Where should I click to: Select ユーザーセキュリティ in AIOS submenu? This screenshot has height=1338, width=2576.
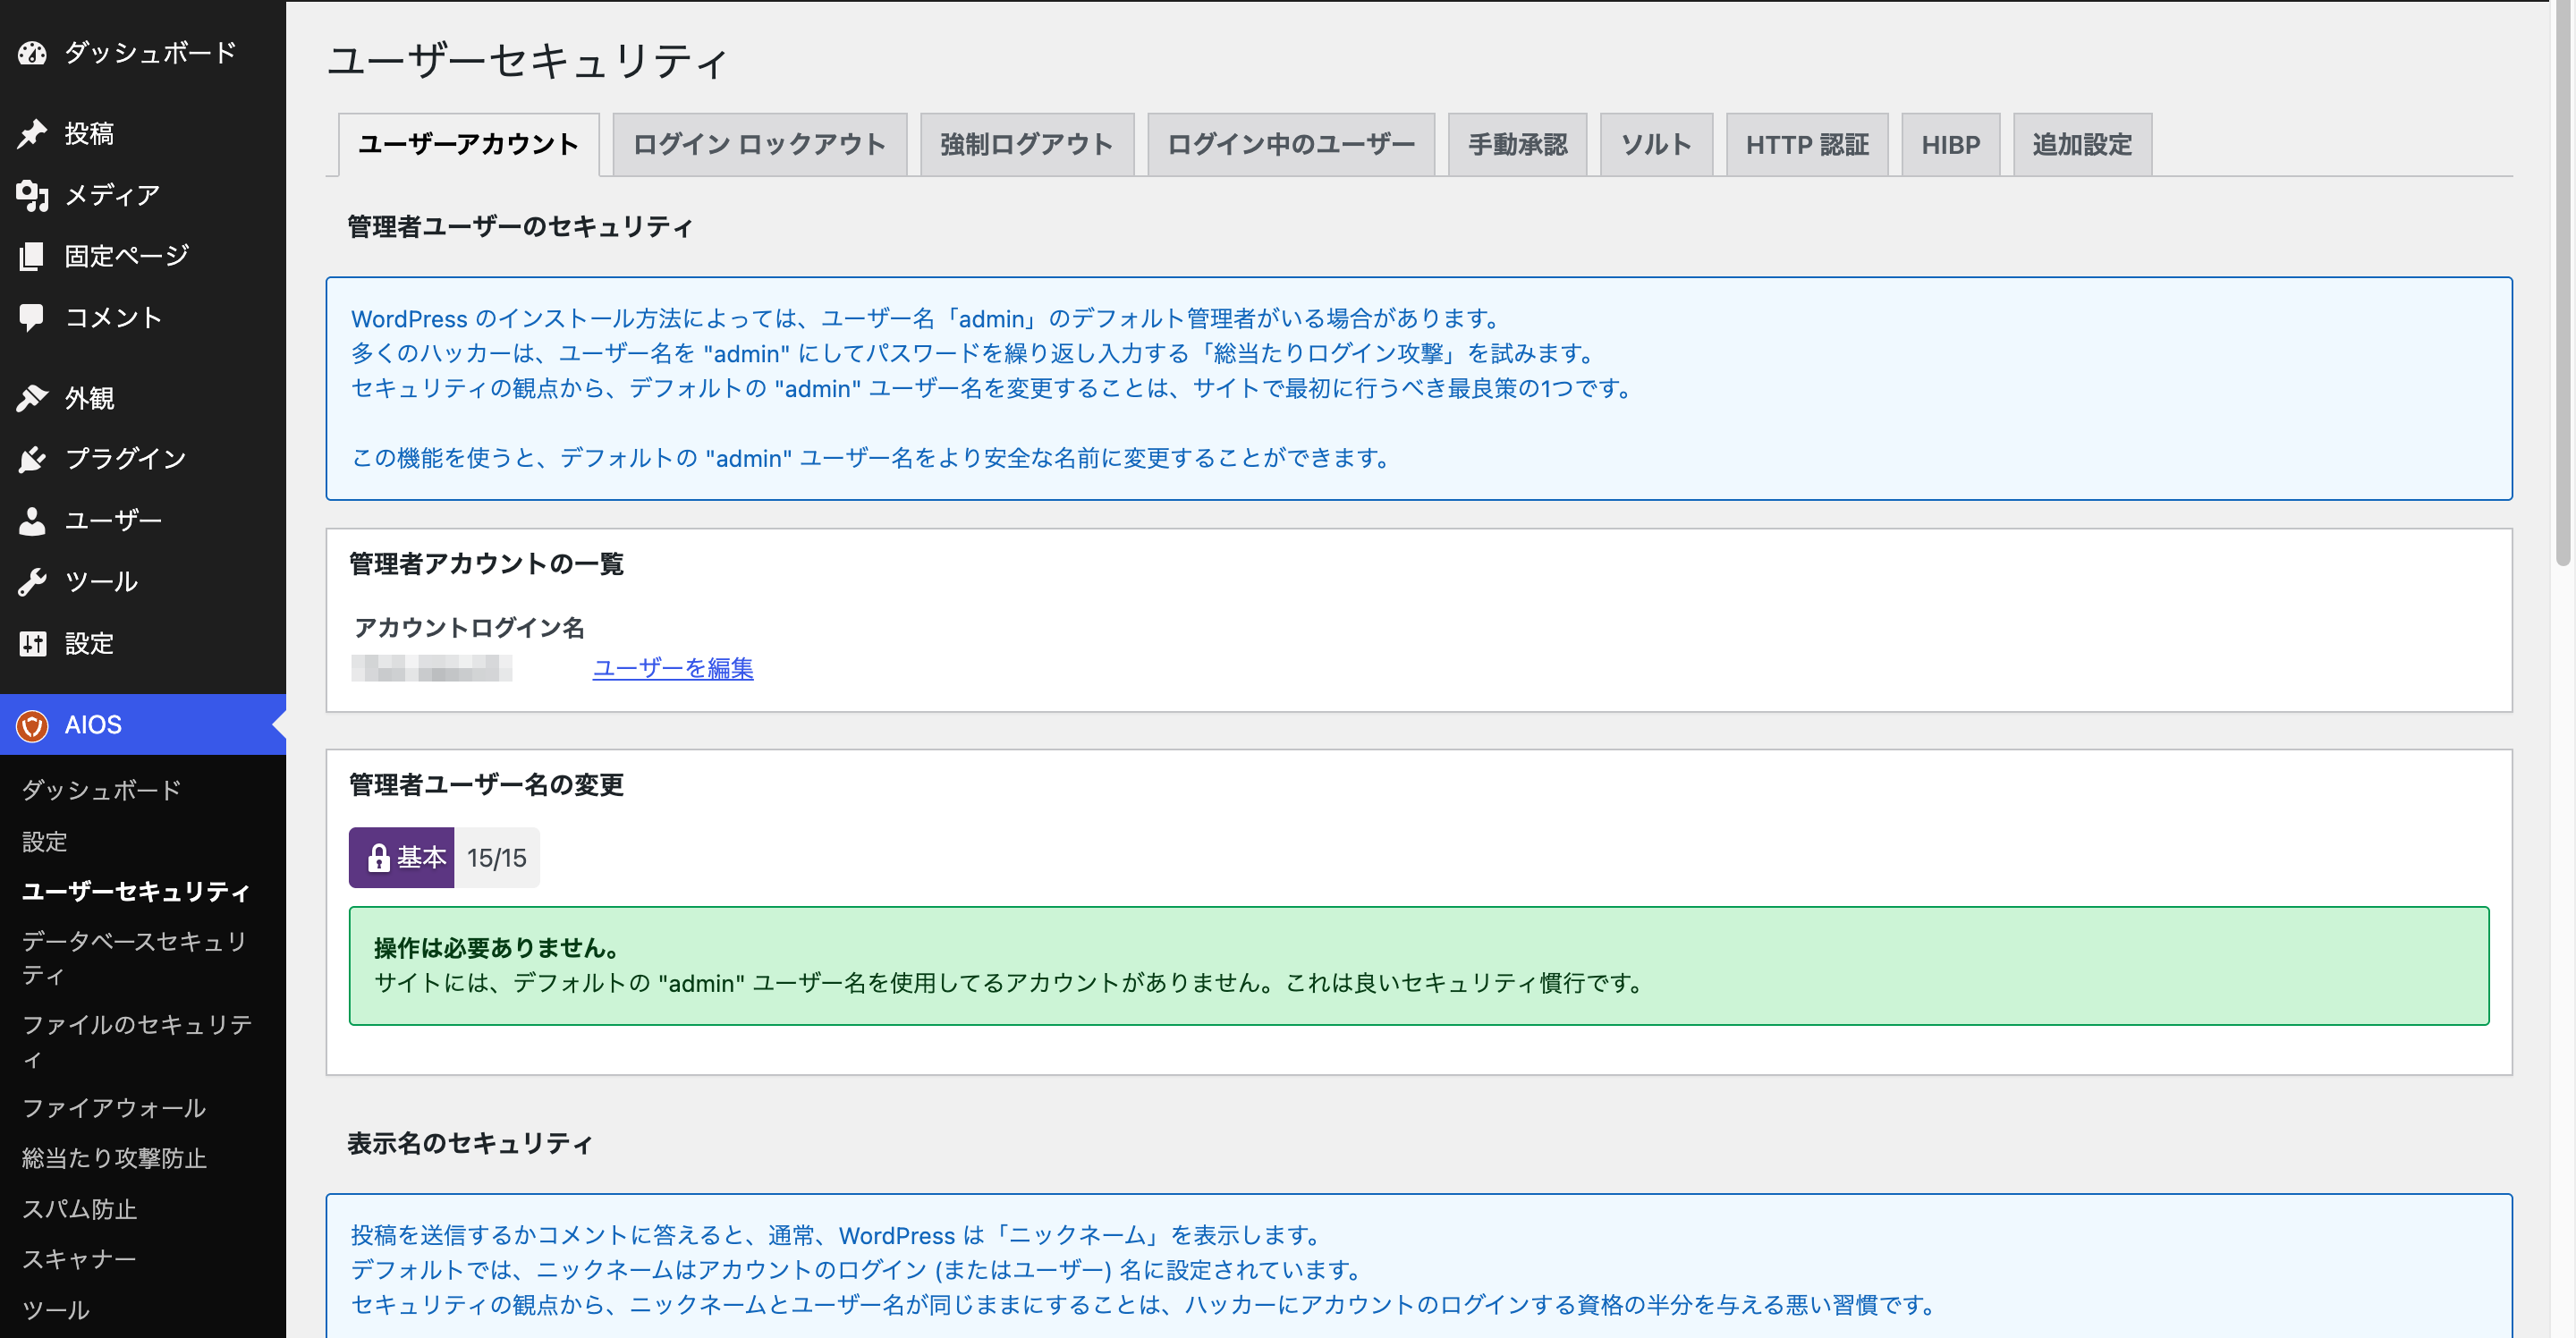click(135, 891)
